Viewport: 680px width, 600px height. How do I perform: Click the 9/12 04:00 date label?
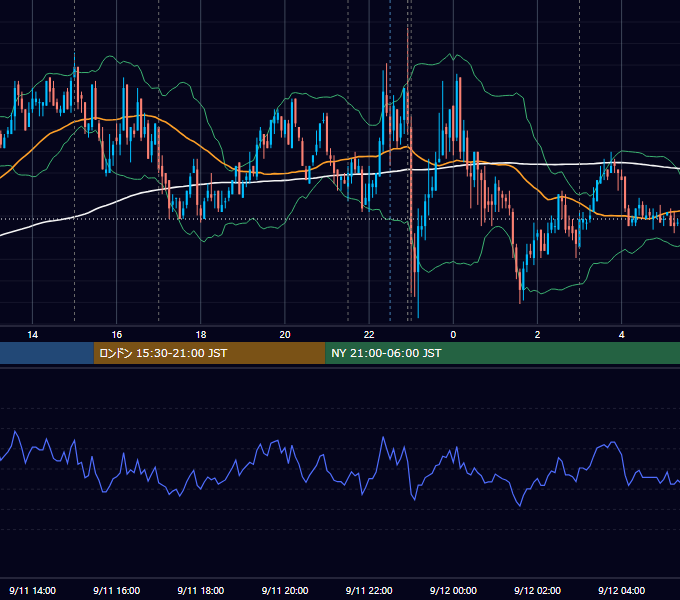point(621,590)
